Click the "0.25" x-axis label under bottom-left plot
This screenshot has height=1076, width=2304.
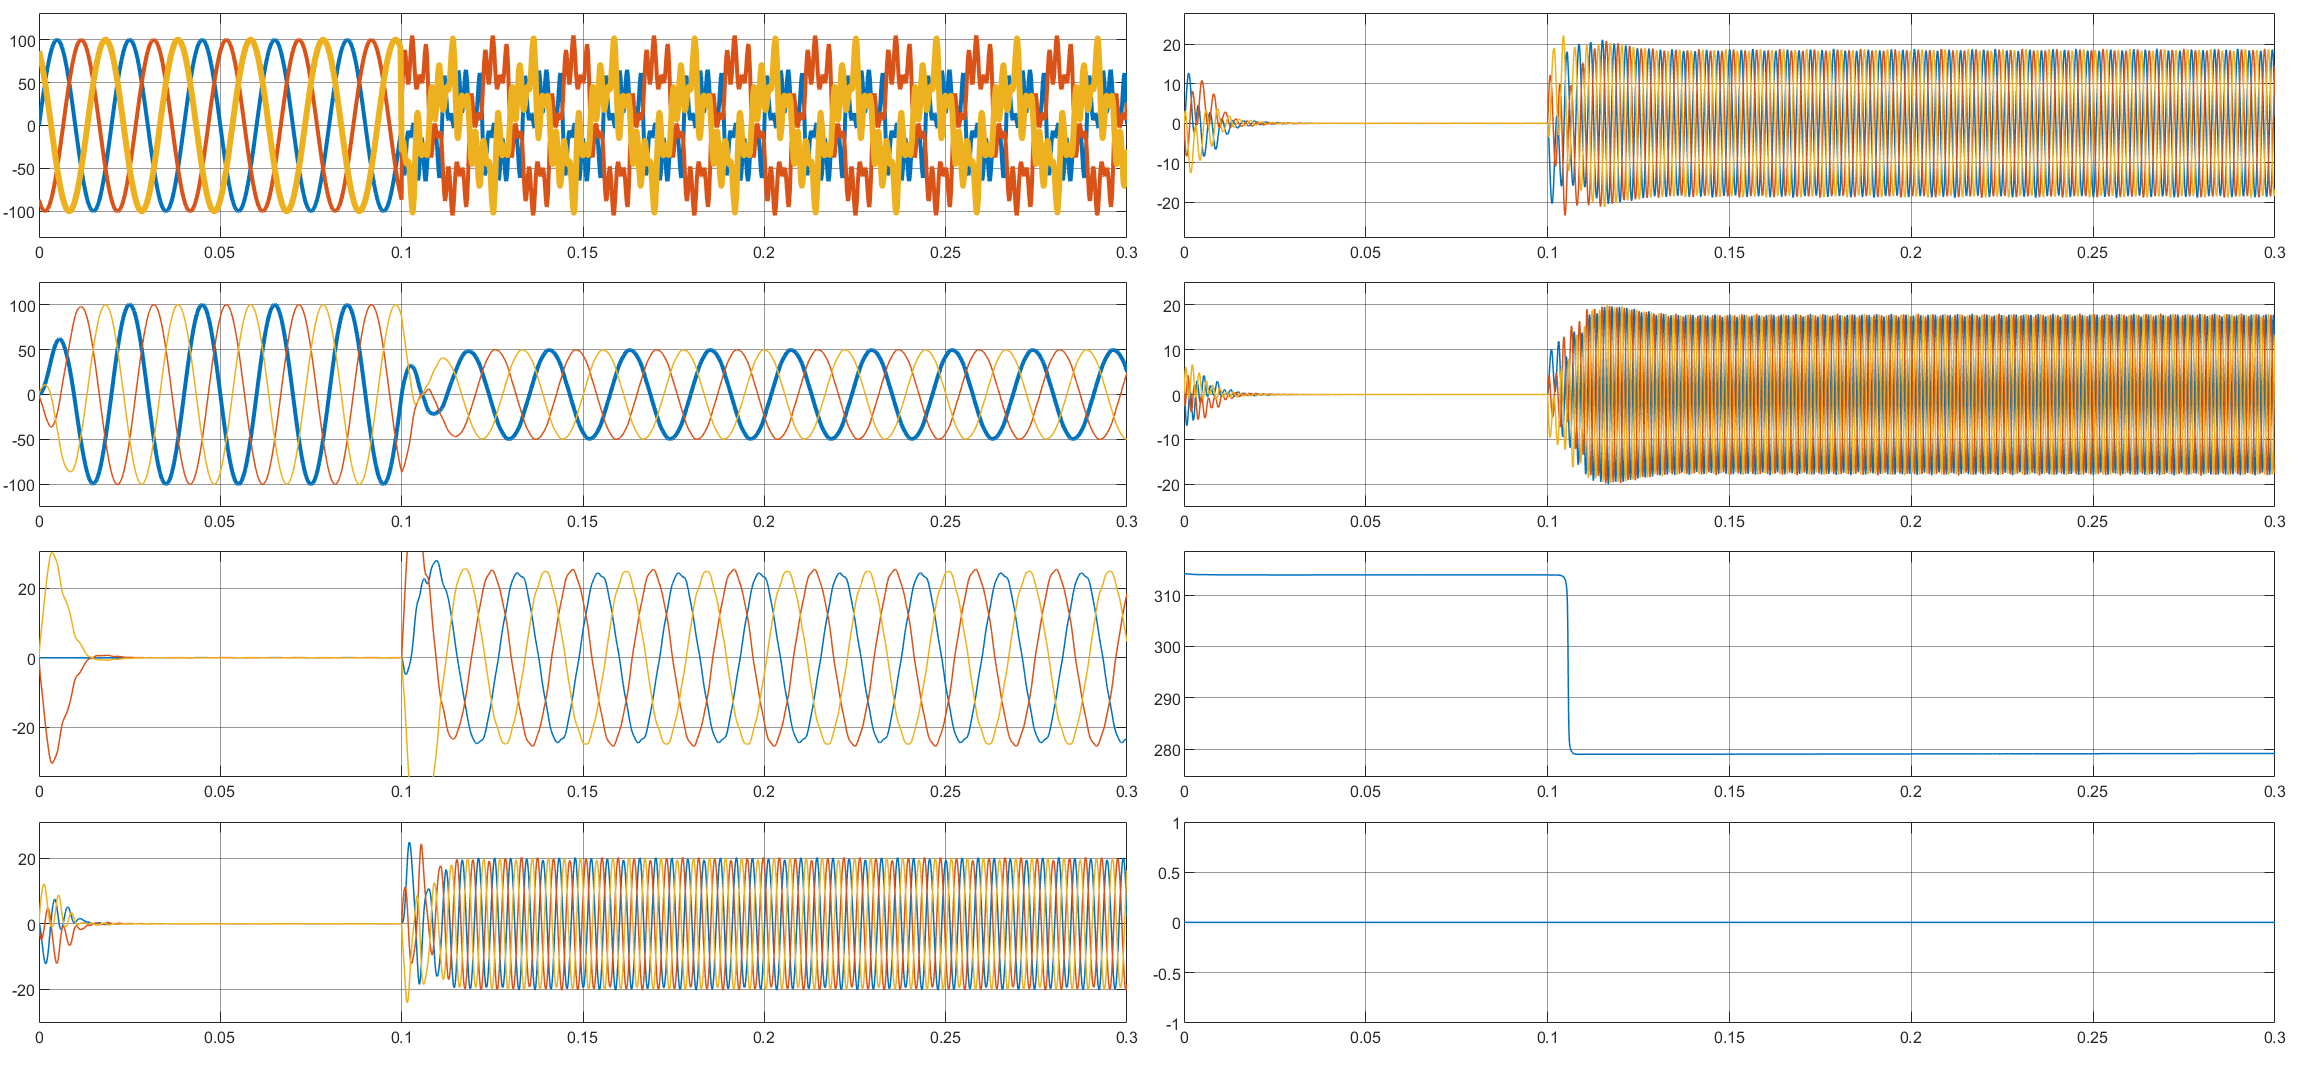[x=945, y=1038]
